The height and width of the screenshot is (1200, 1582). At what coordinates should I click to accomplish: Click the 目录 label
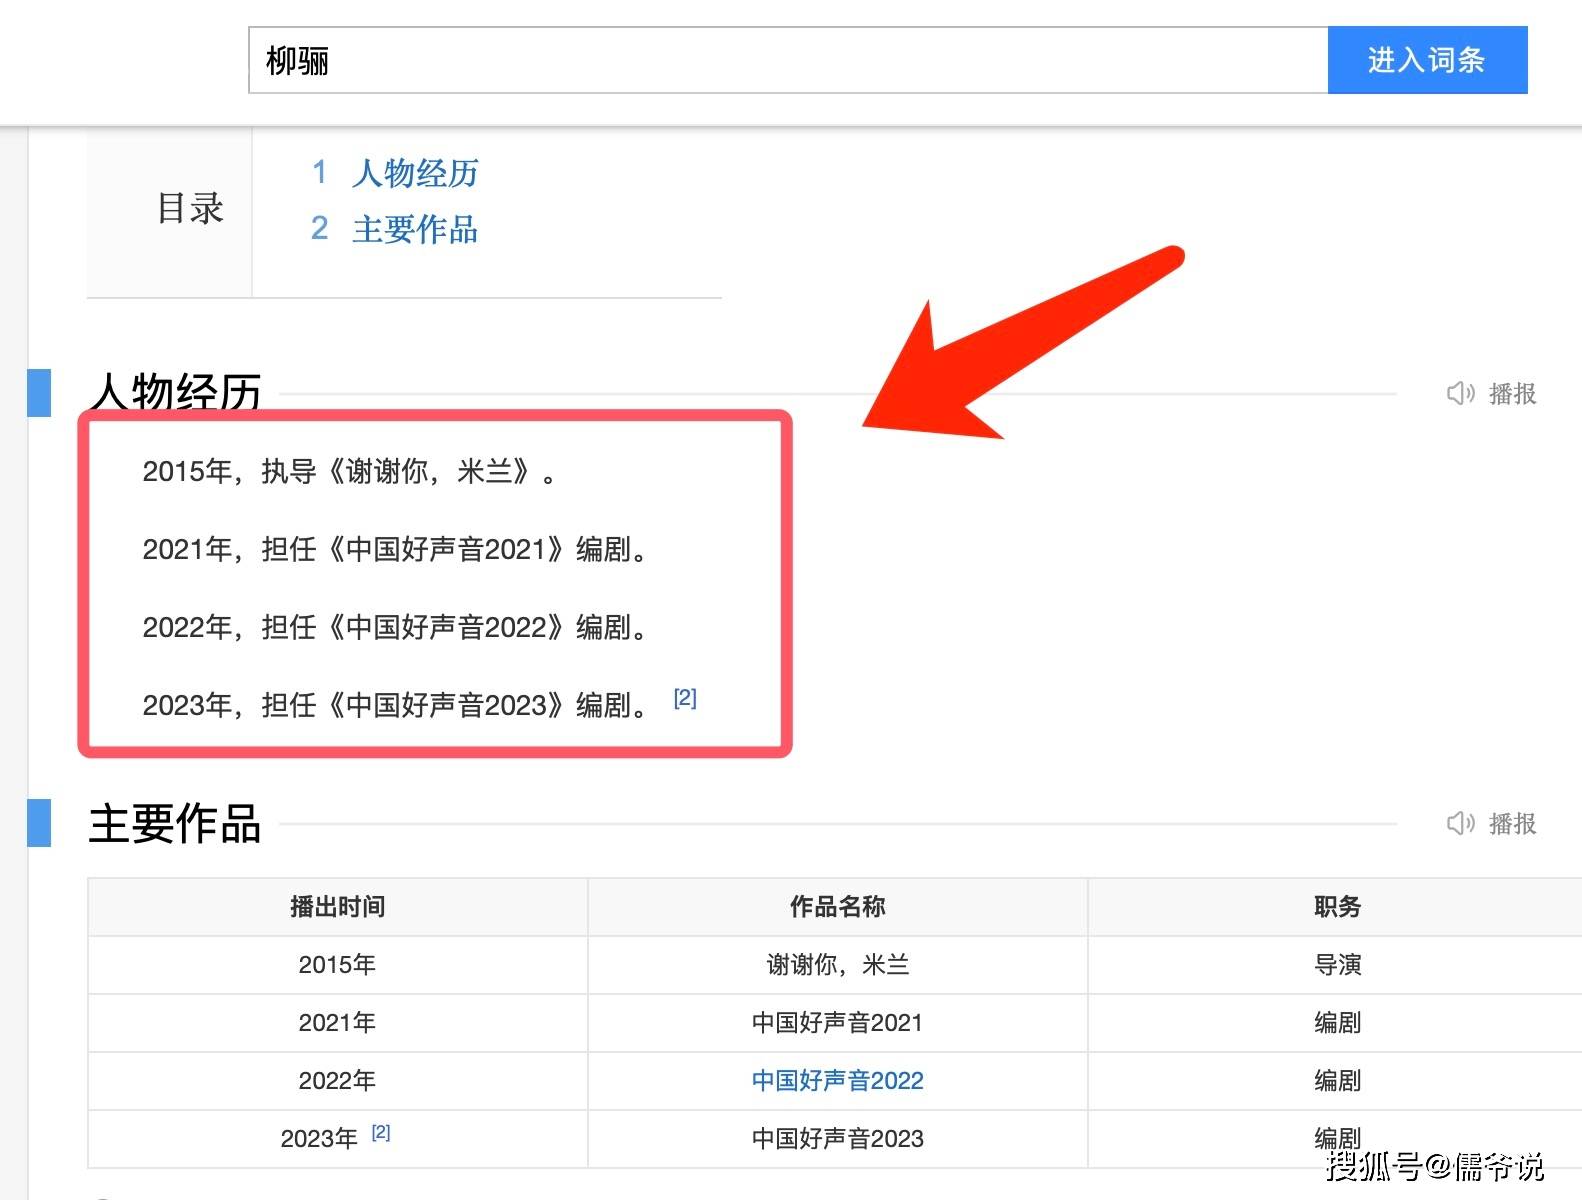[x=190, y=209]
